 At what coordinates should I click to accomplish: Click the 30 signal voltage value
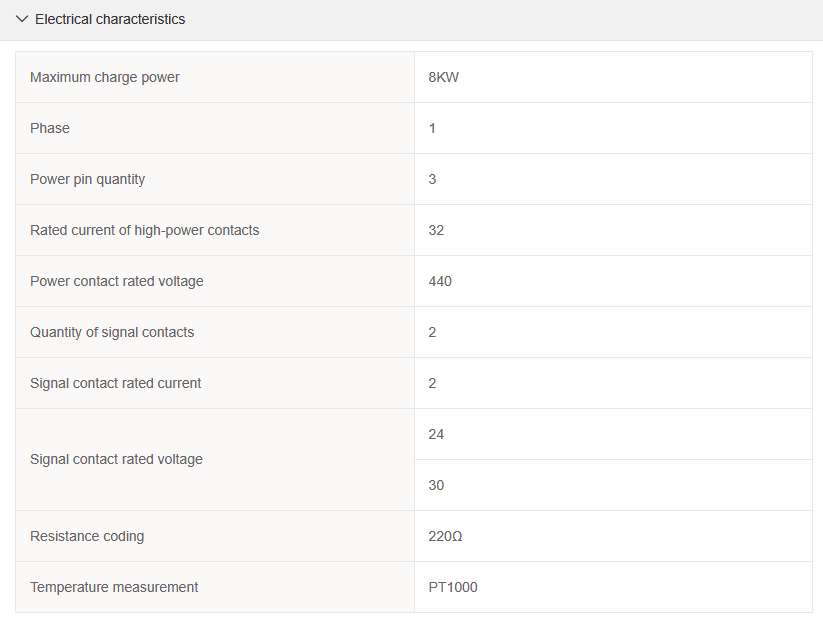point(436,485)
